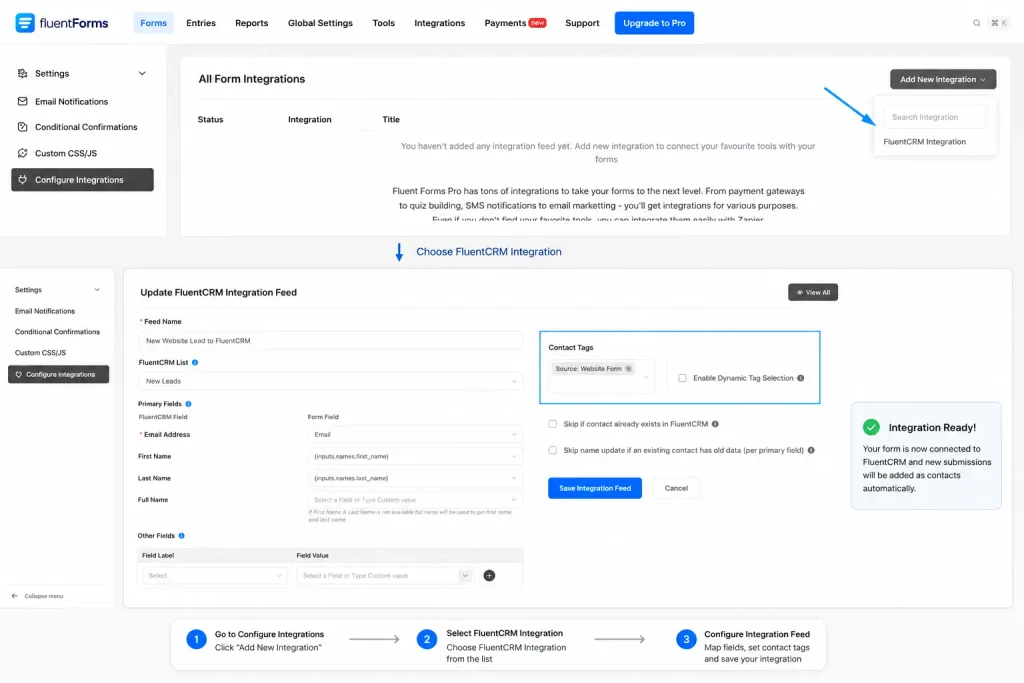Screen dimensions: 1024x683
Task: Open Email Notifications in top sidebar
Action: (x=71, y=101)
